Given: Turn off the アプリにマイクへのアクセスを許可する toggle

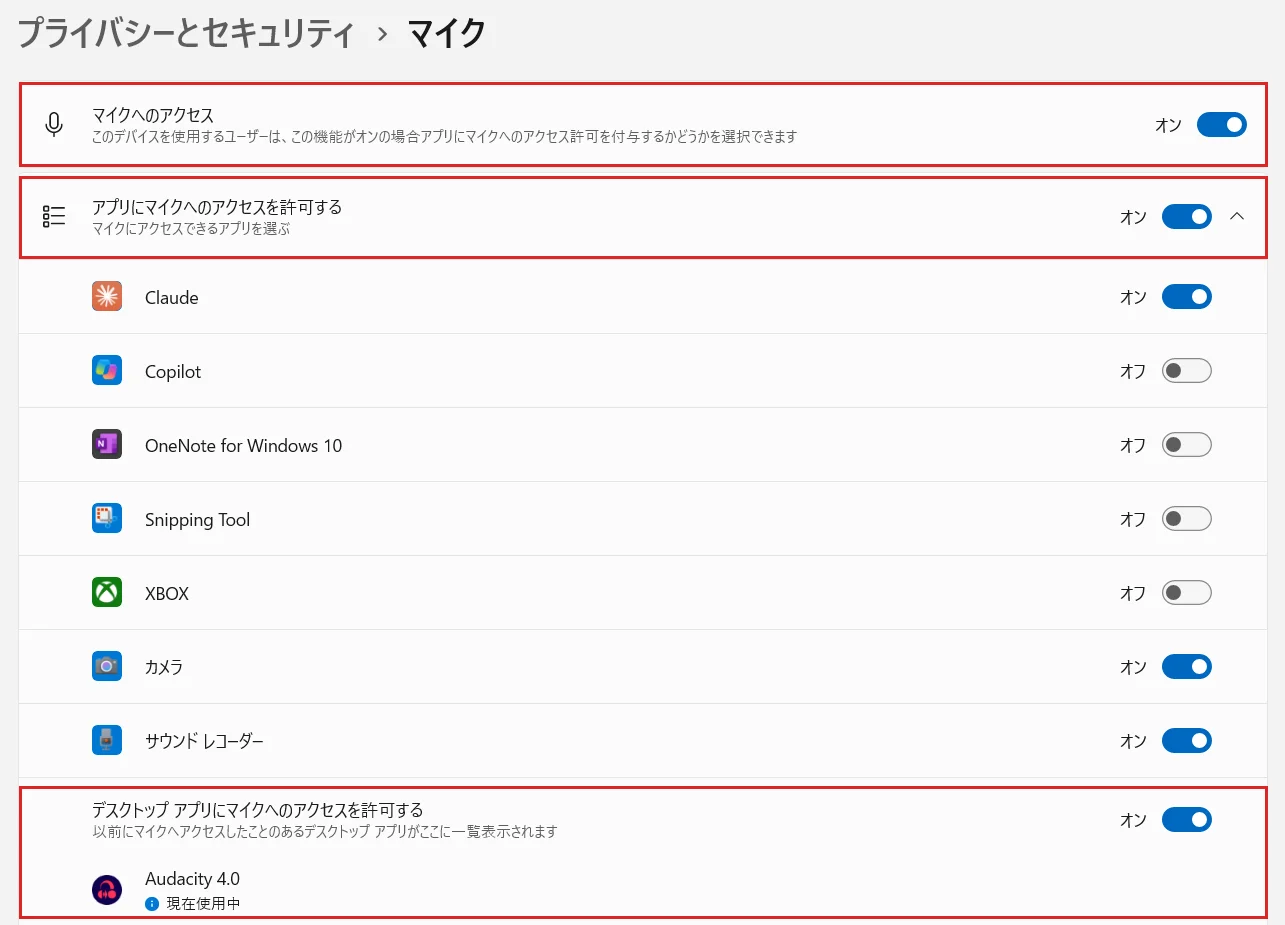Looking at the screenshot, I should pos(1187,217).
